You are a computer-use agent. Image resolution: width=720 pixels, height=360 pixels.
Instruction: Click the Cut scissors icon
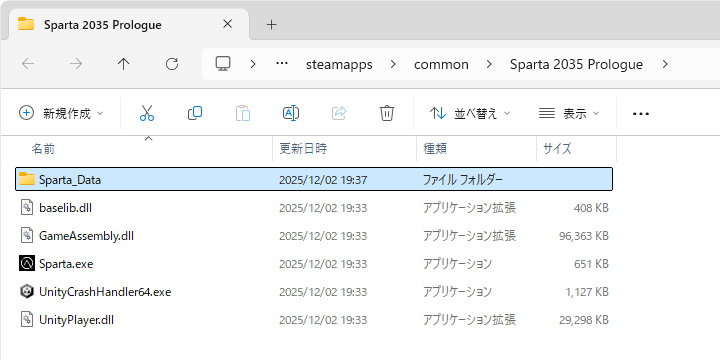(x=146, y=113)
